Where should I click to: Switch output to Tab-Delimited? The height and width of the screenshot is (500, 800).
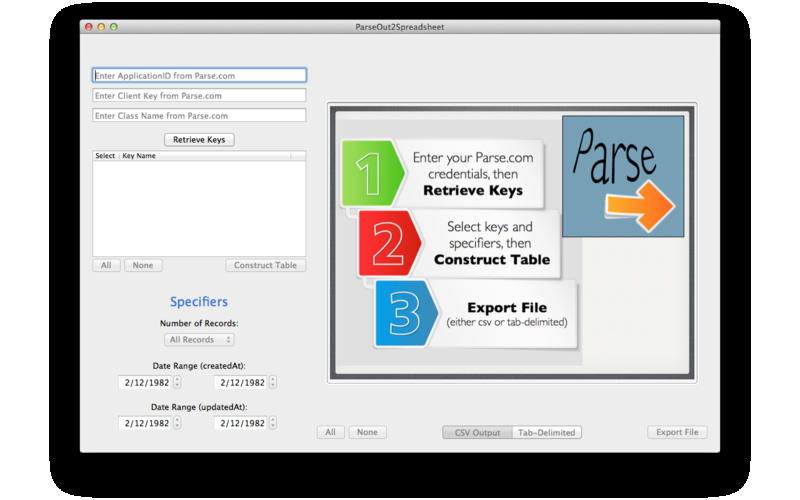coord(546,432)
